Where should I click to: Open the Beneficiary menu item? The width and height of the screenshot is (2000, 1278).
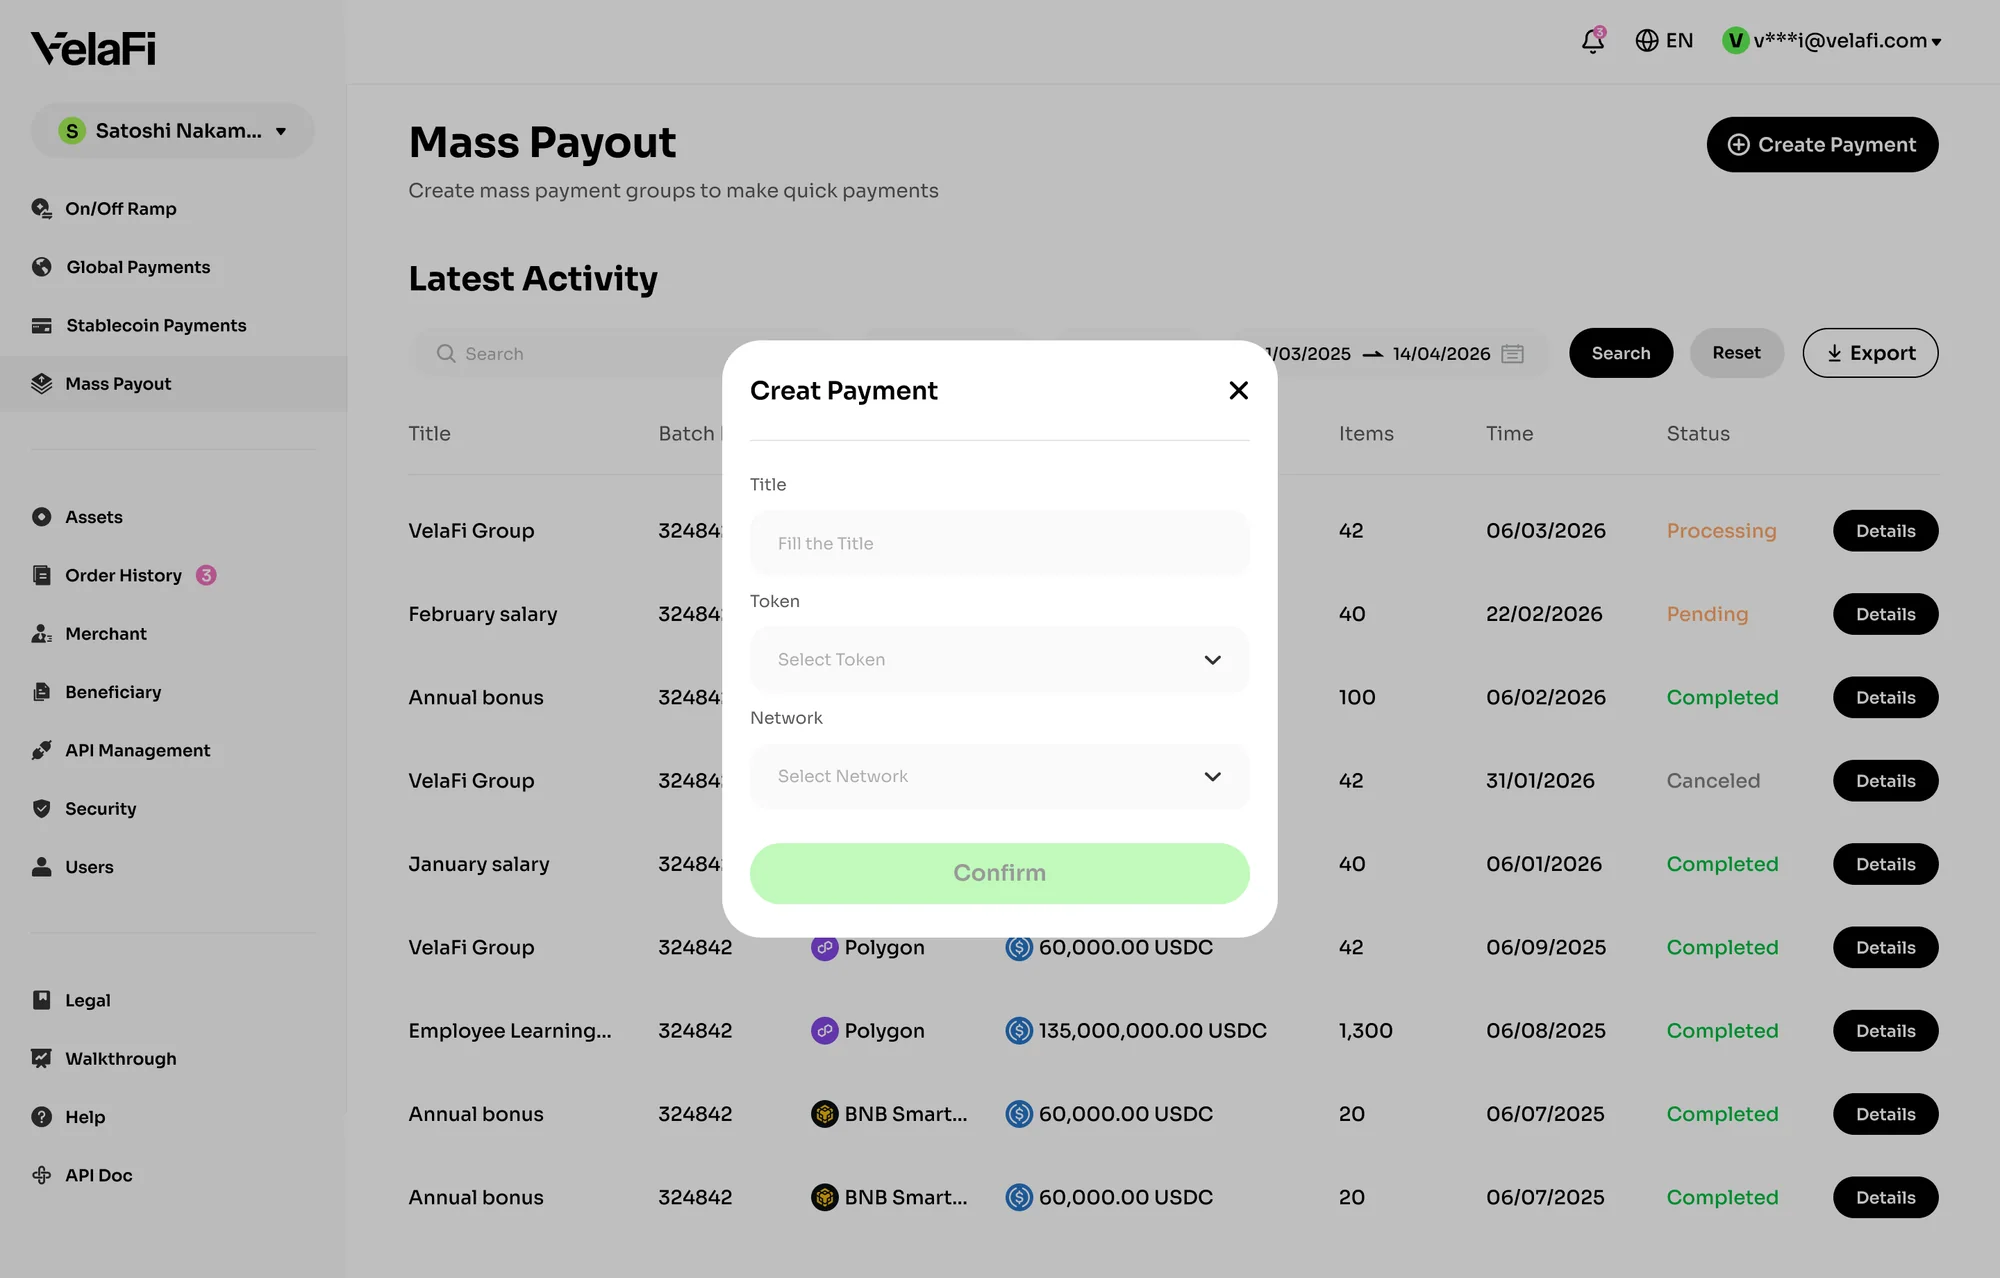tap(113, 693)
